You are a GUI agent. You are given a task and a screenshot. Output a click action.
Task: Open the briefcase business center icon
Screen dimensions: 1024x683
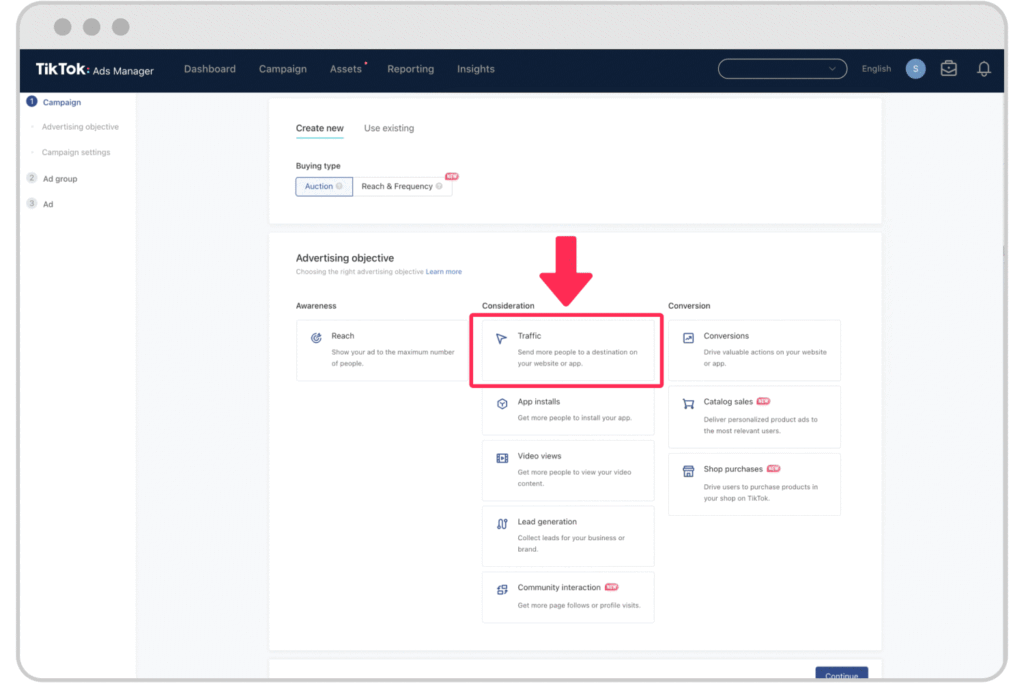point(948,69)
